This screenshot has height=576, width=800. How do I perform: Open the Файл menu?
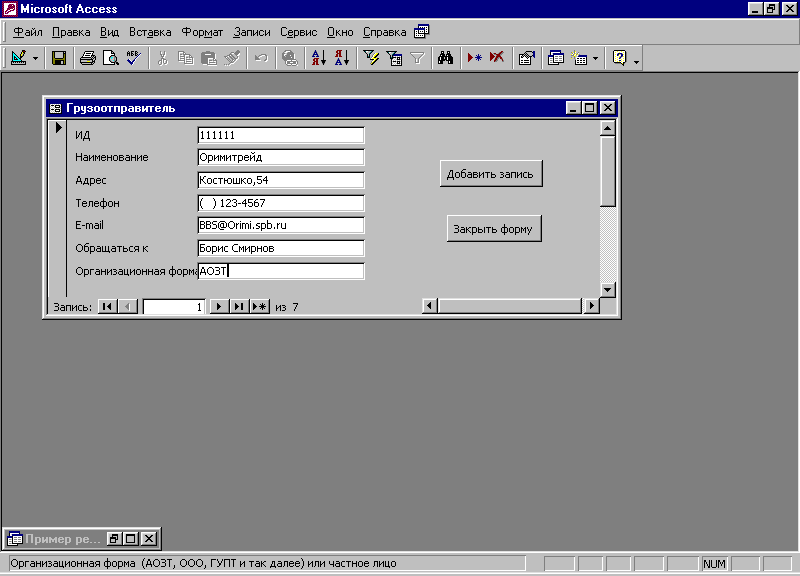28,32
